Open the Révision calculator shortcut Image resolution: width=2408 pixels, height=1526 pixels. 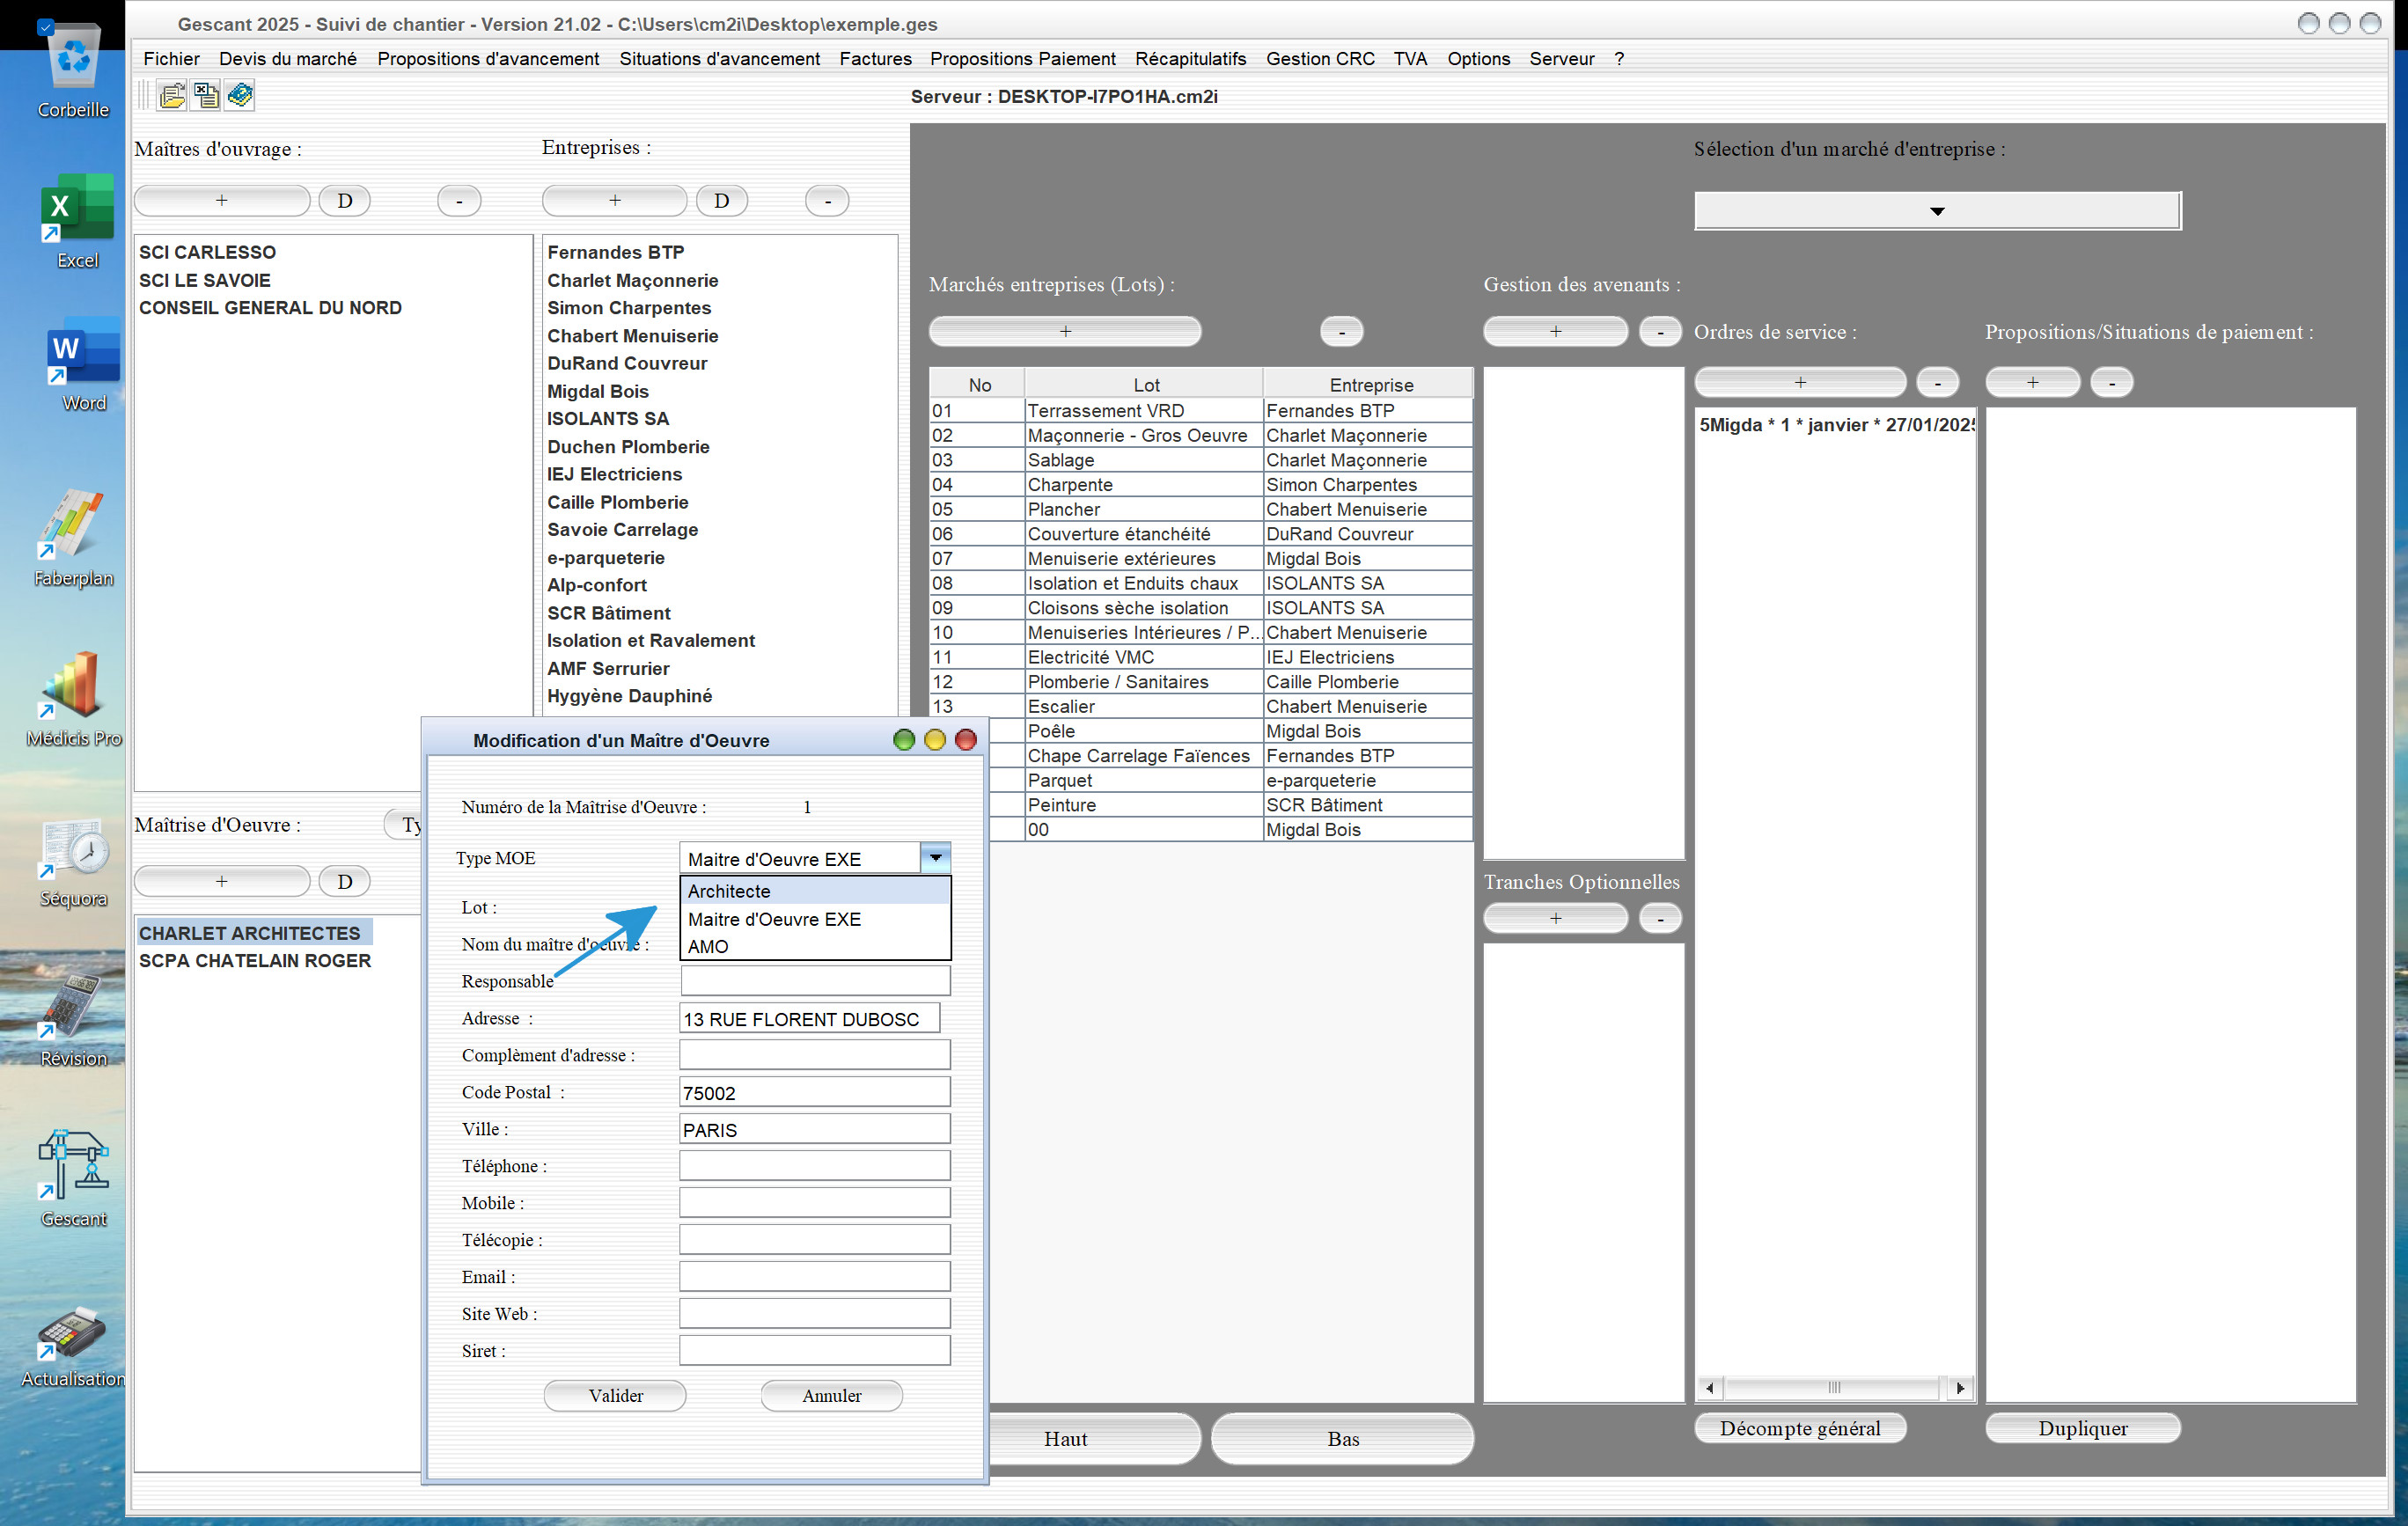point(73,1020)
